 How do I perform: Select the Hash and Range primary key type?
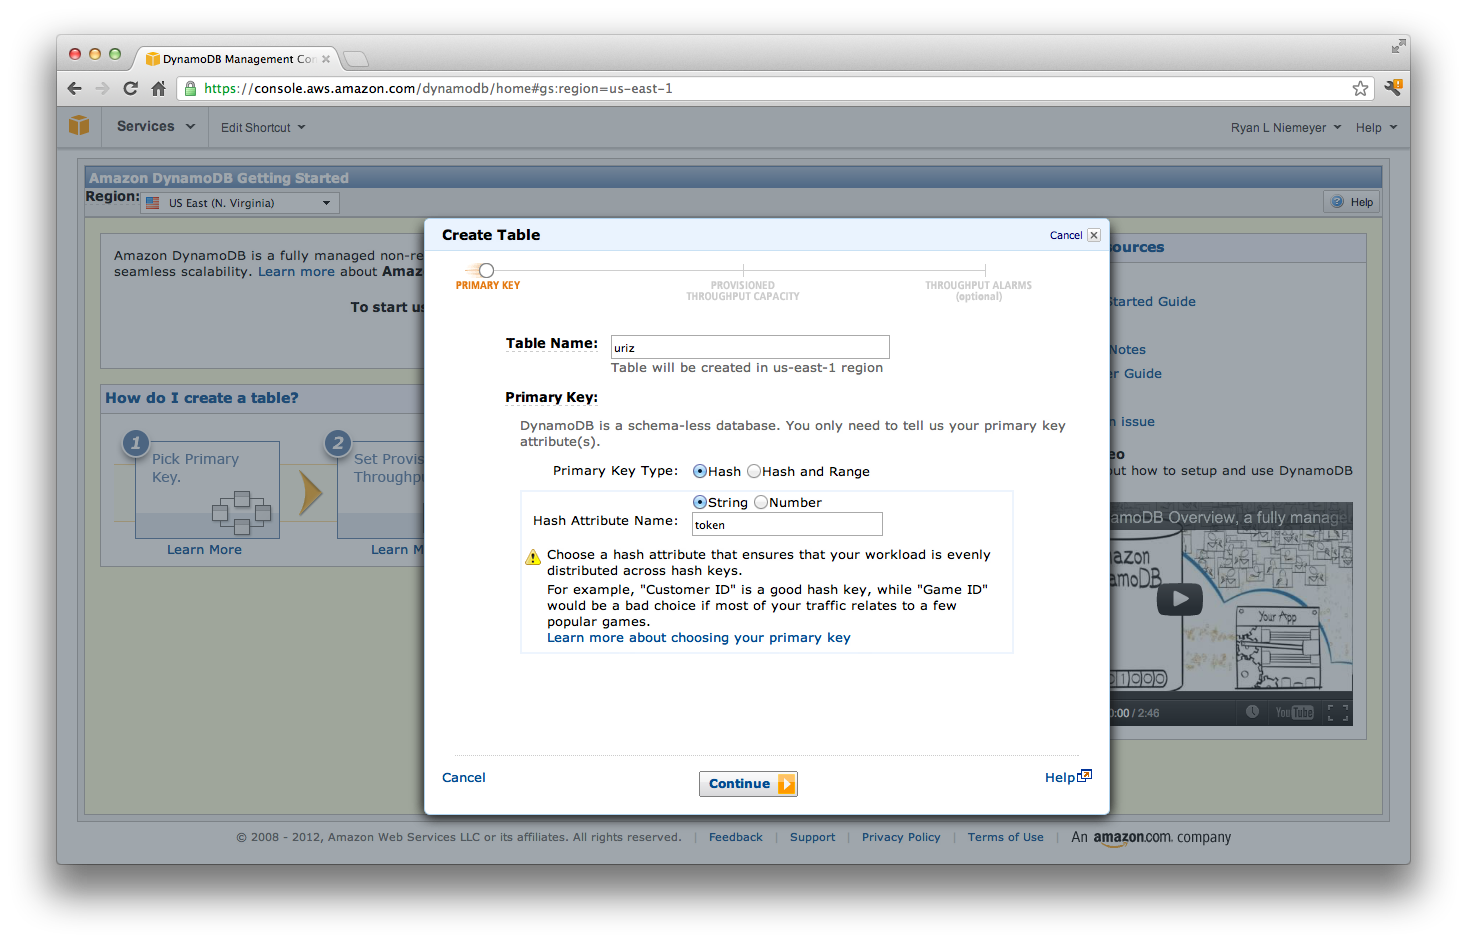coord(754,471)
